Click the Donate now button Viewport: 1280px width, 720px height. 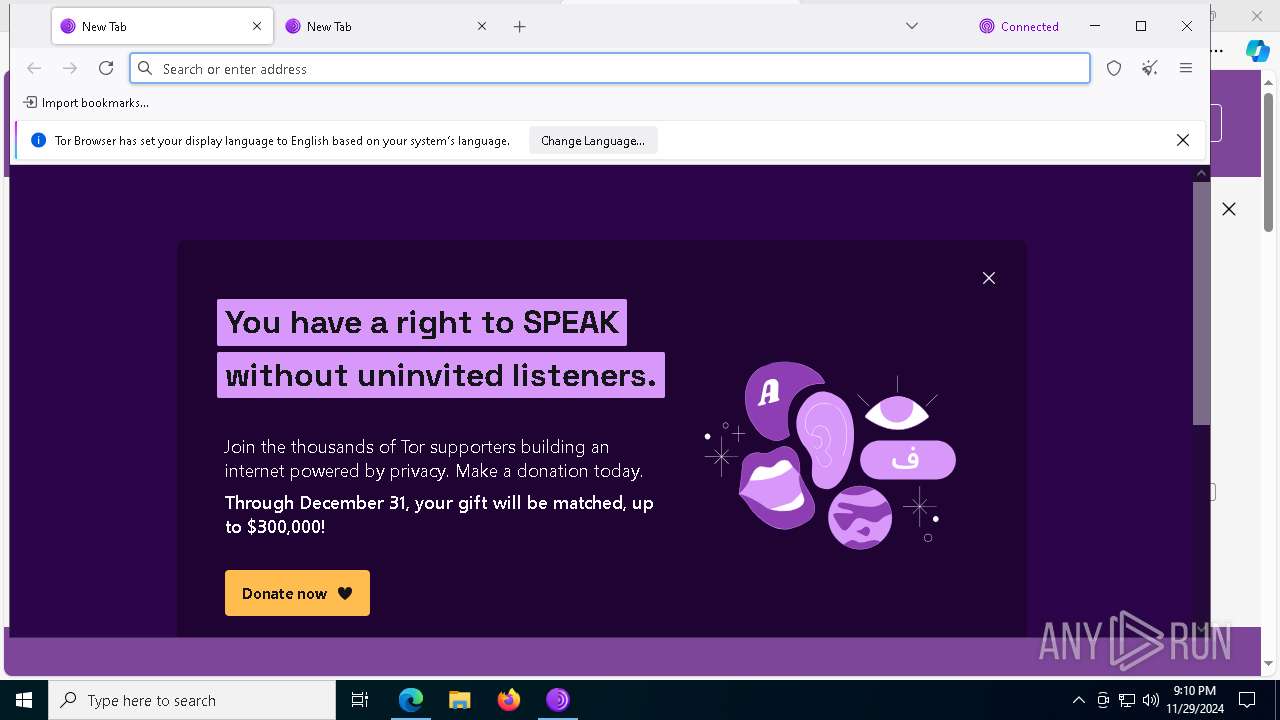[x=297, y=593]
